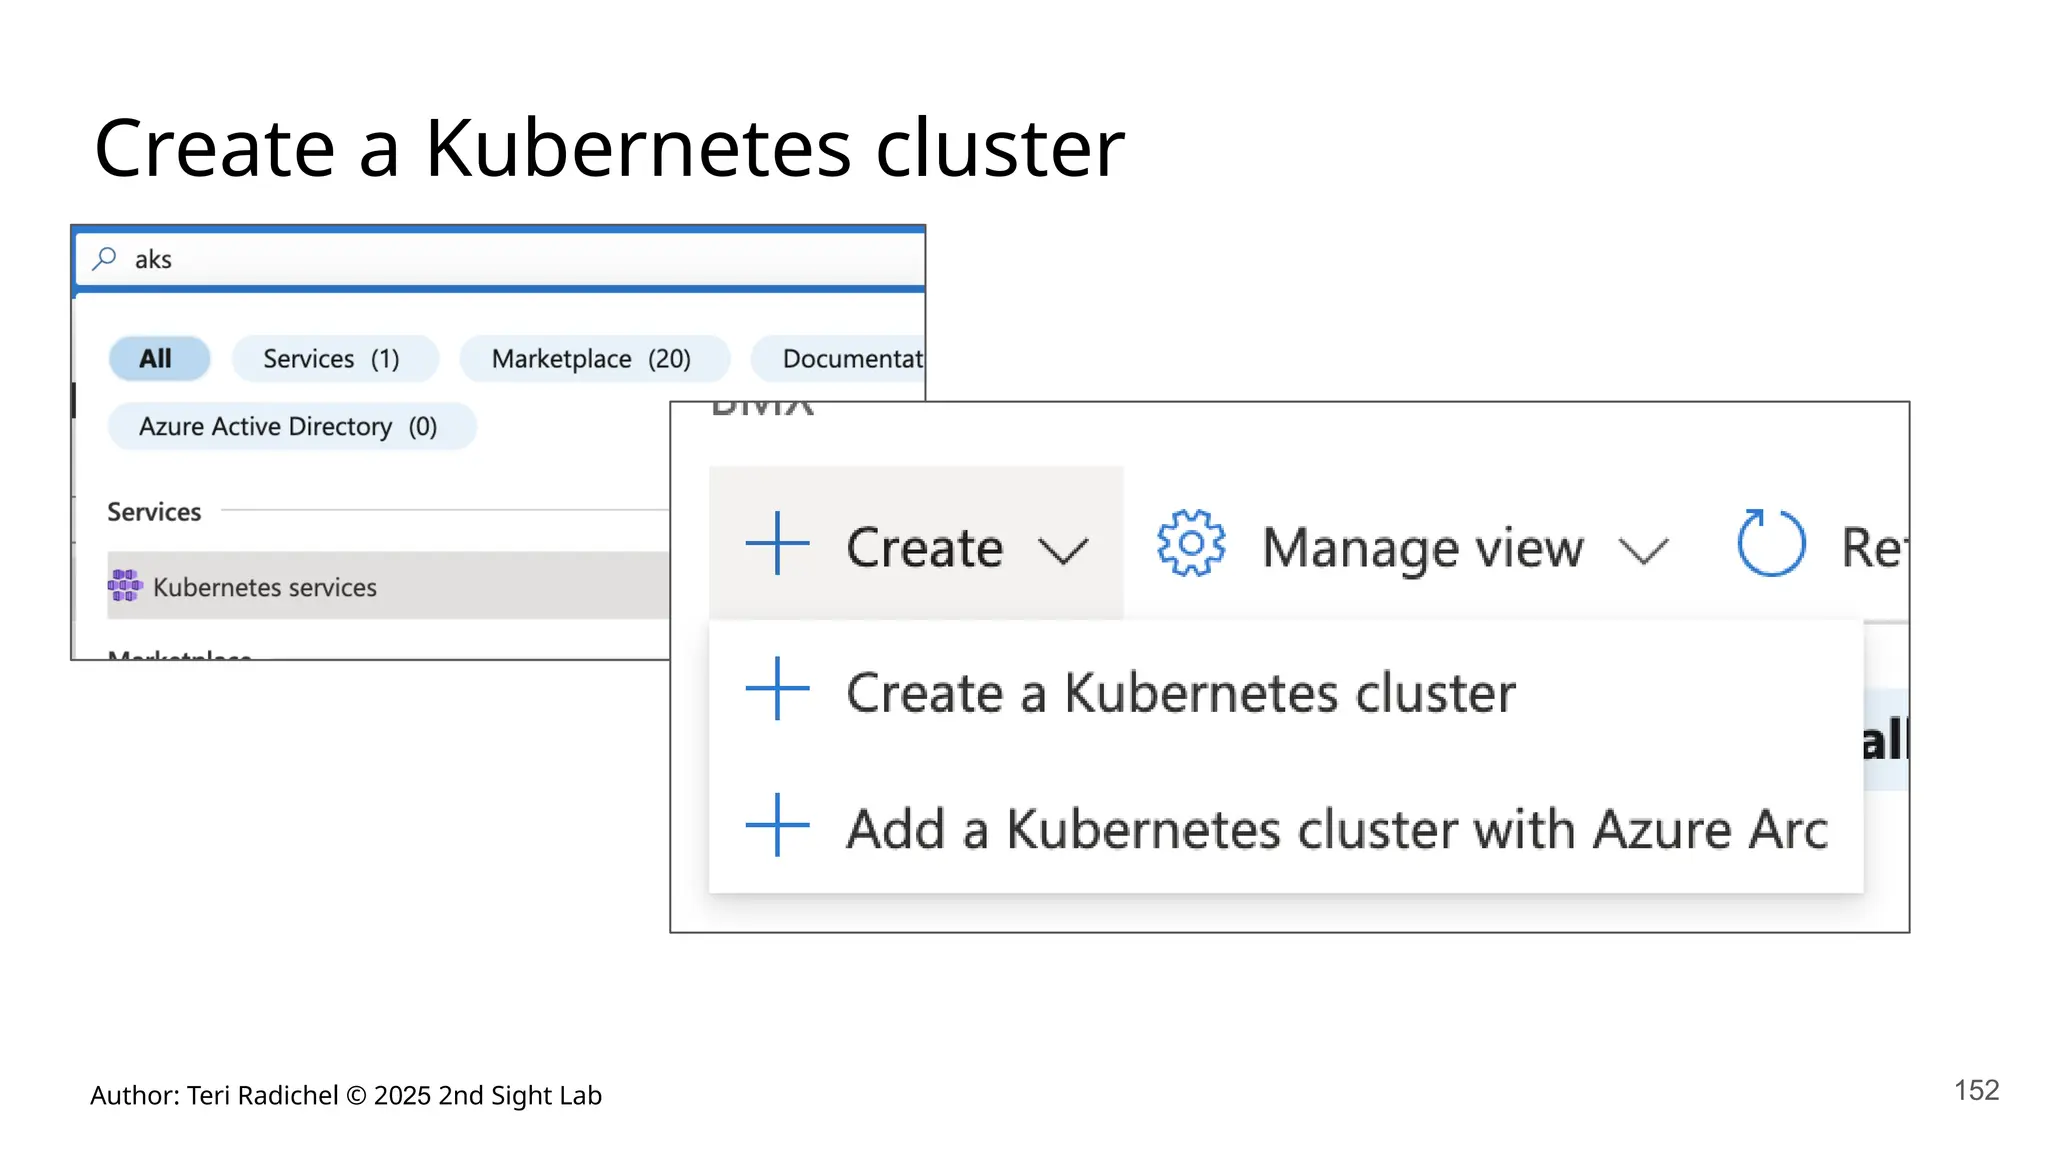Select the All filter pill
Image resolution: width=2048 pixels, height=1152 pixels.
coord(159,358)
